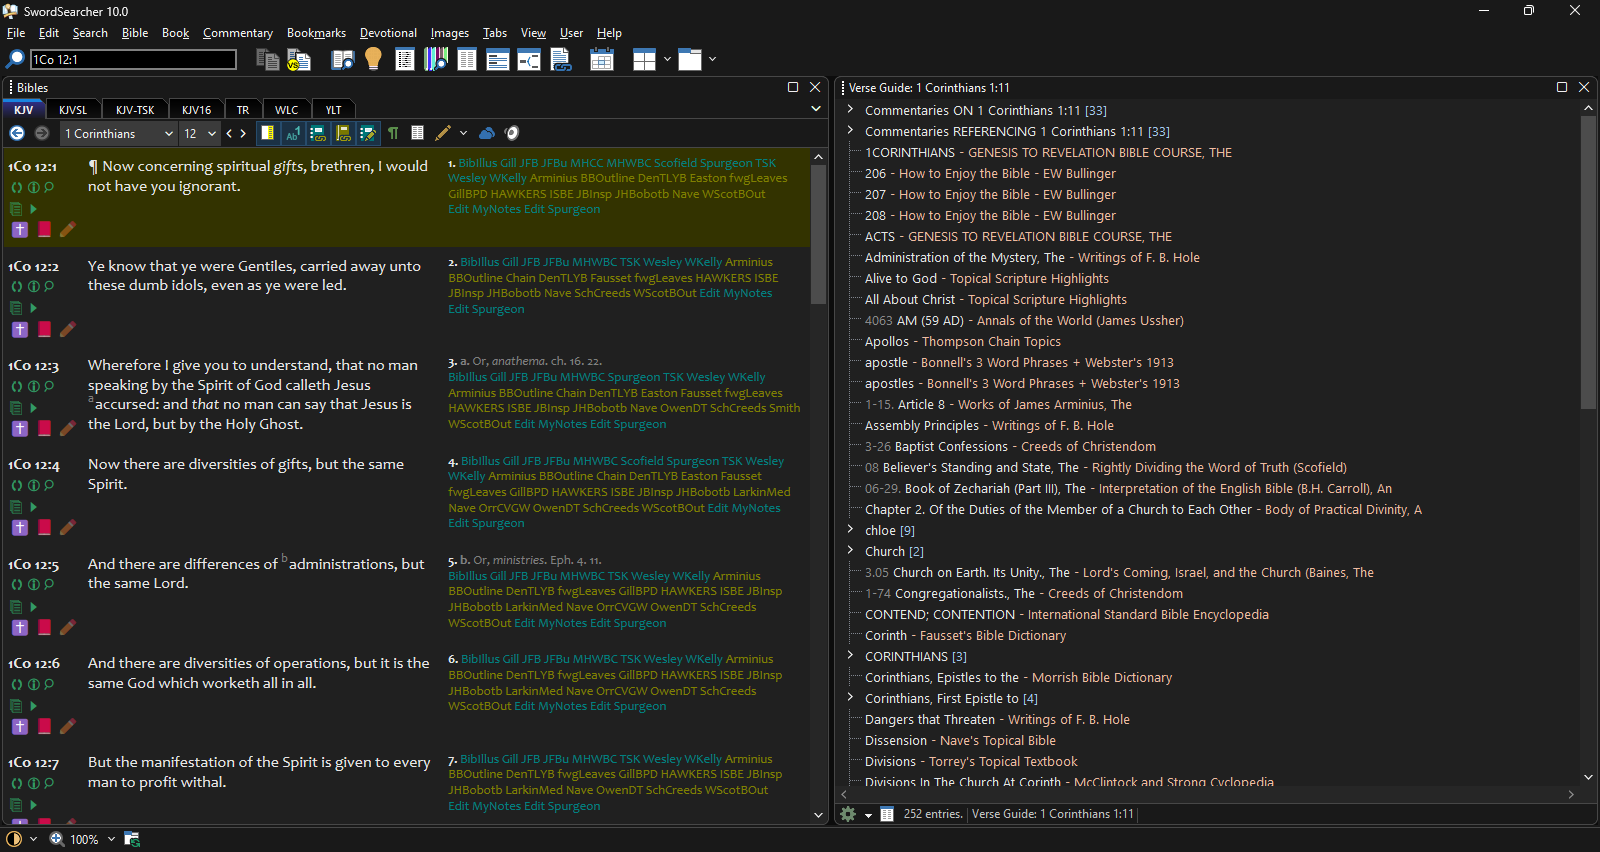Switch to the KJV-TSK tab
Image resolution: width=1600 pixels, height=852 pixels.
pos(135,110)
